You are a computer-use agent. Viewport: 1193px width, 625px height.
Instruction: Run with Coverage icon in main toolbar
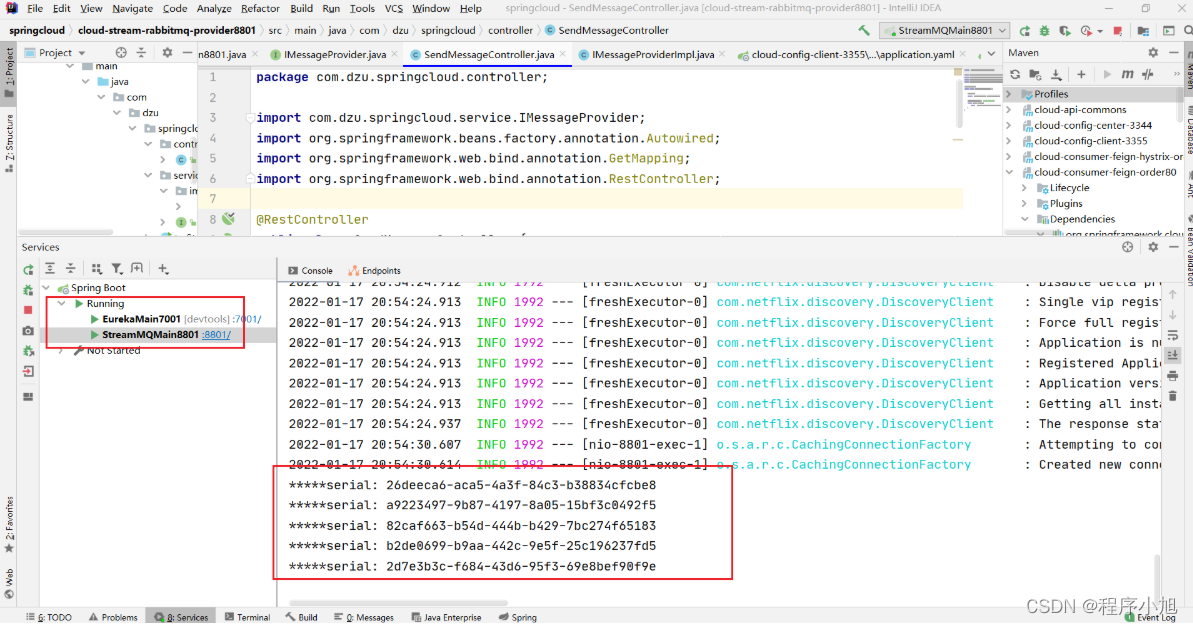click(x=1064, y=30)
